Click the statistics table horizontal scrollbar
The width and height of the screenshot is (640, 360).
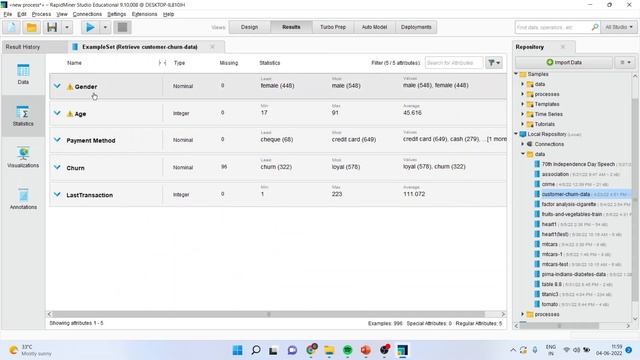point(268,314)
